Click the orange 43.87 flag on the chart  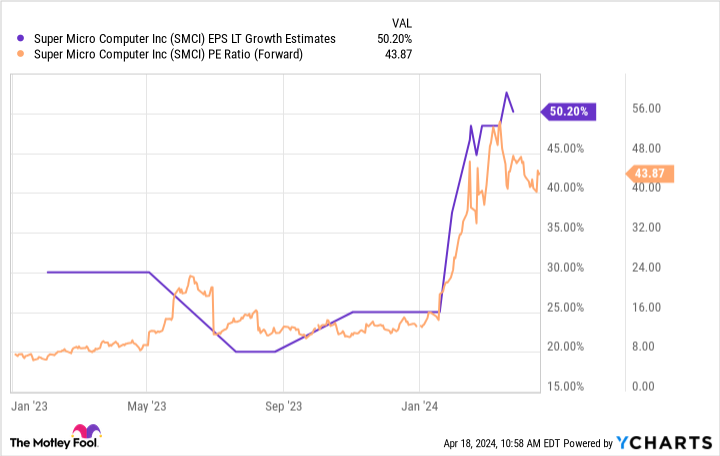point(656,174)
